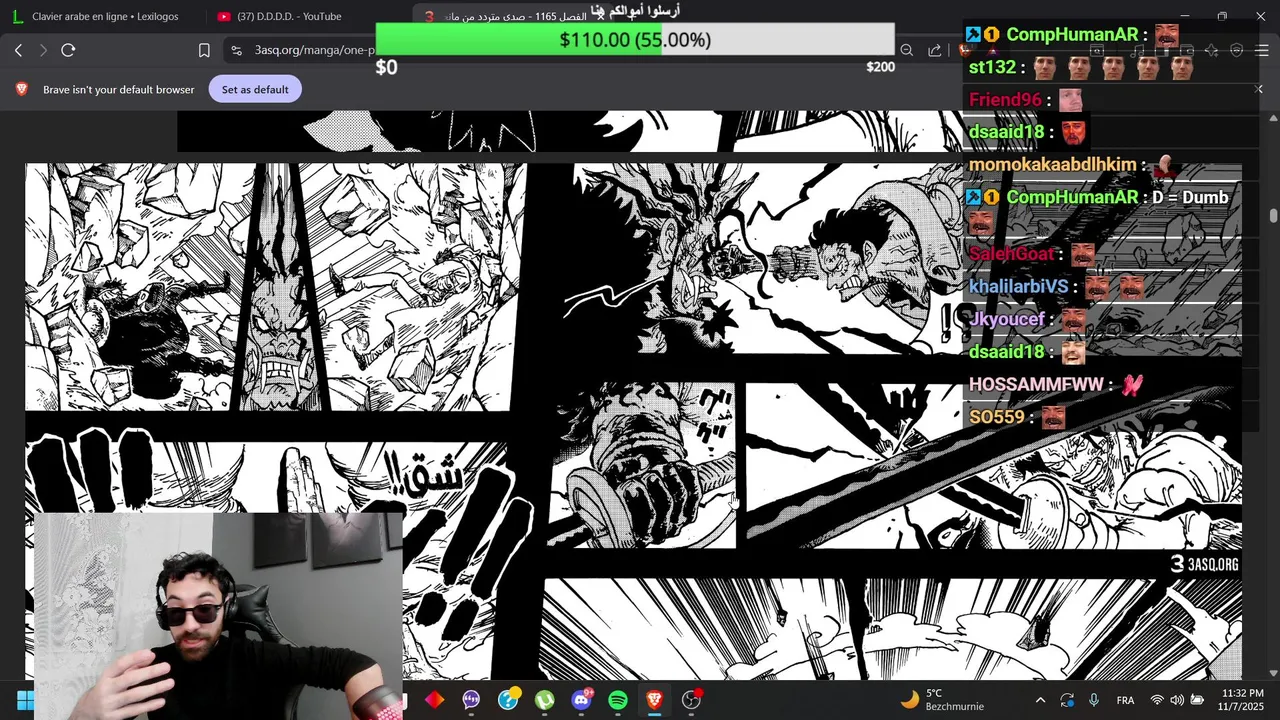The height and width of the screenshot is (720, 1280).
Task: Launch Leo AI sparkle icon in the toolbar
Action: [x=1211, y=50]
